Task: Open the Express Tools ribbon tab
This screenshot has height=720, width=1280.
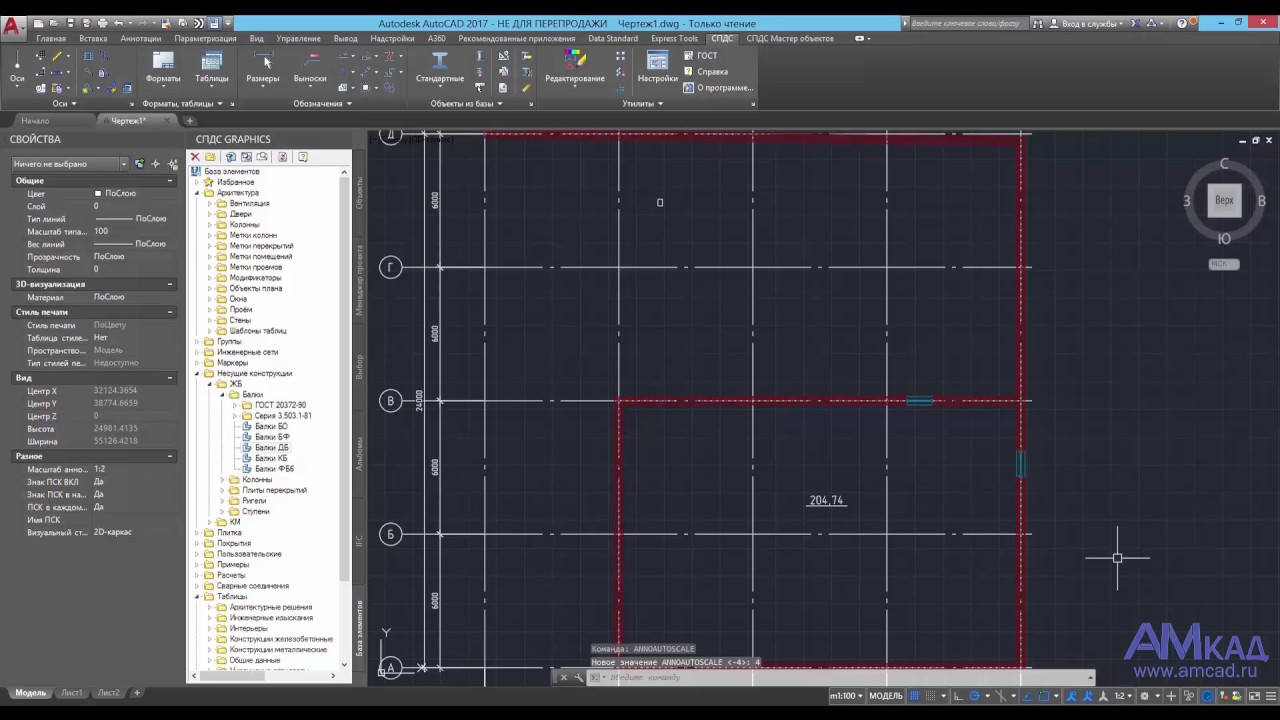Action: [674, 39]
